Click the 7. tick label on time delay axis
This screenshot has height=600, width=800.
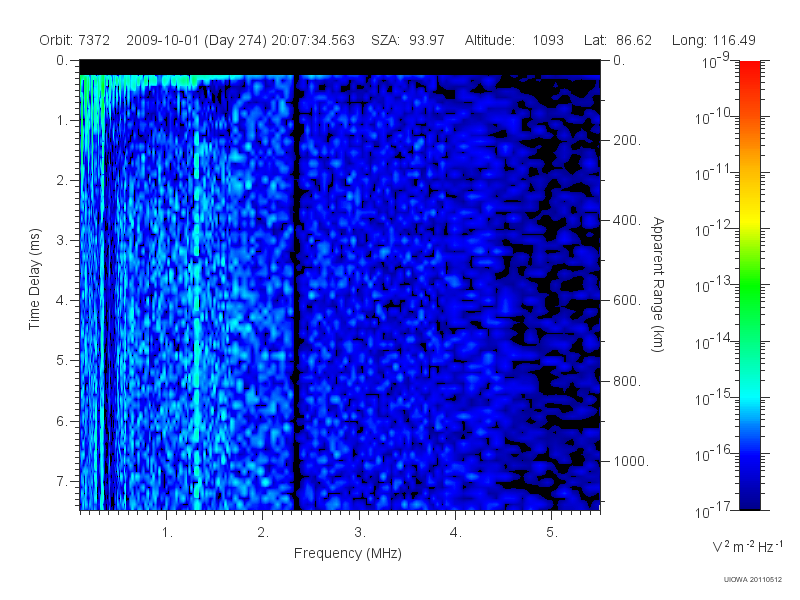click(x=62, y=481)
